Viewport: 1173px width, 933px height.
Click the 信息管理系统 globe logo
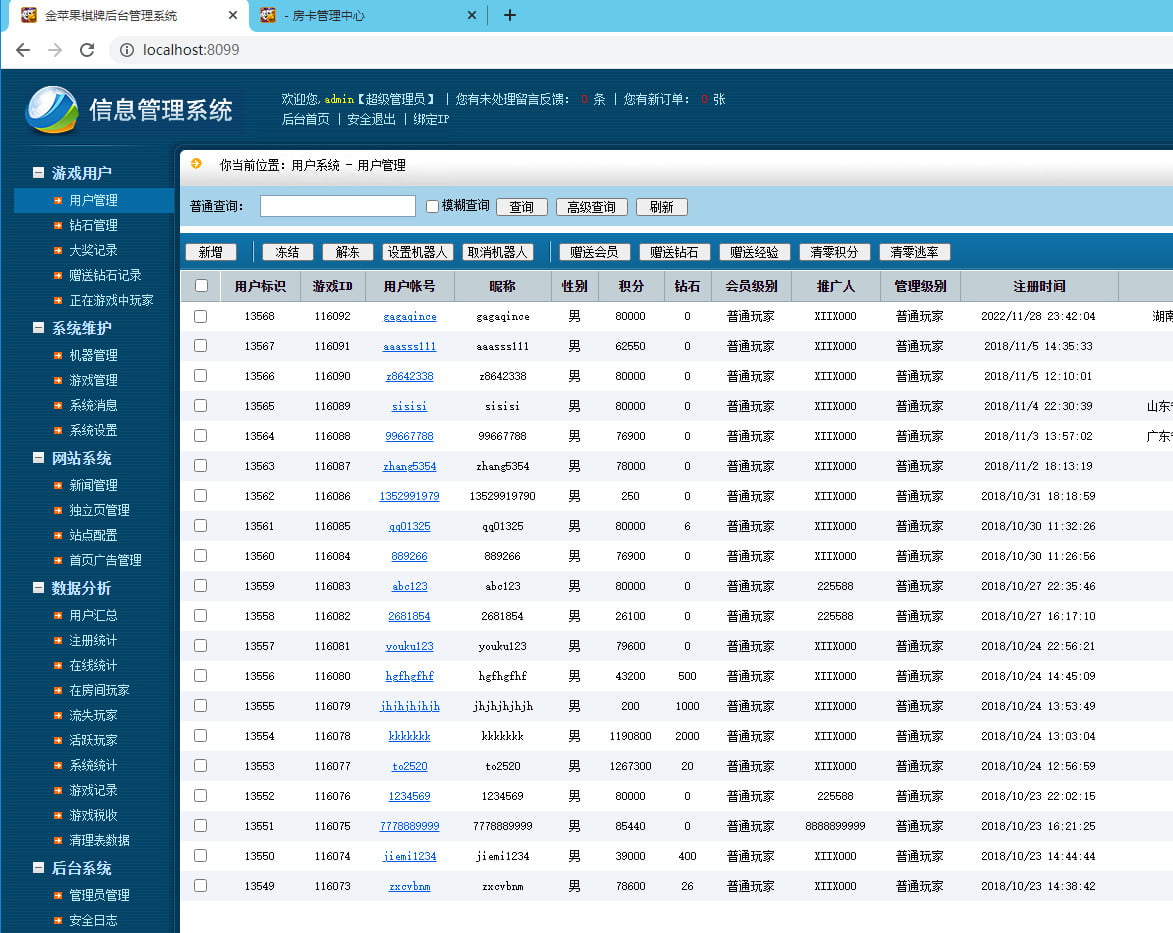coord(52,110)
